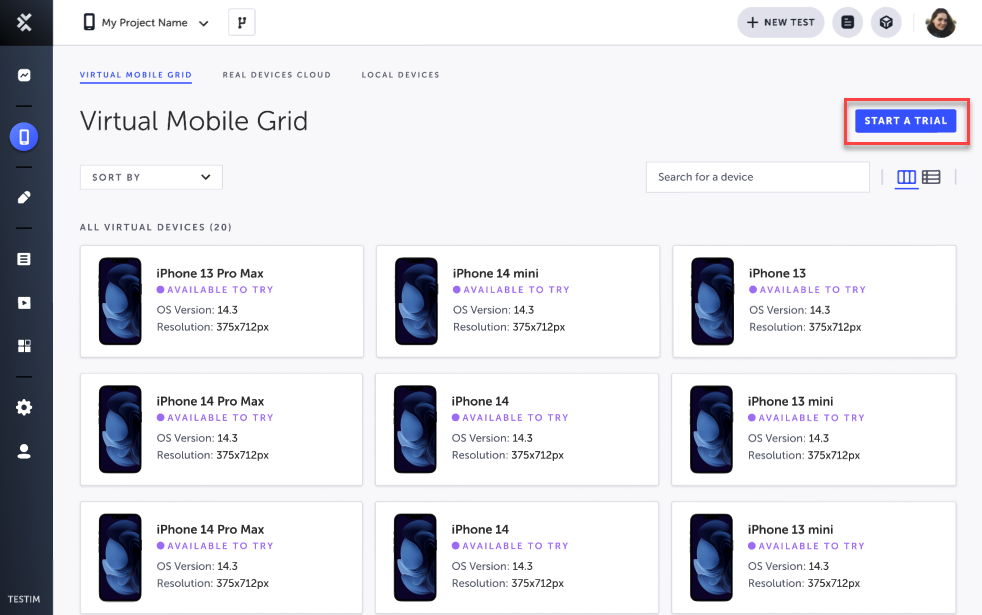Click 'OS Version: 14.3' in iPhone 13 card
The height and width of the screenshot is (615, 982).
pos(790,310)
